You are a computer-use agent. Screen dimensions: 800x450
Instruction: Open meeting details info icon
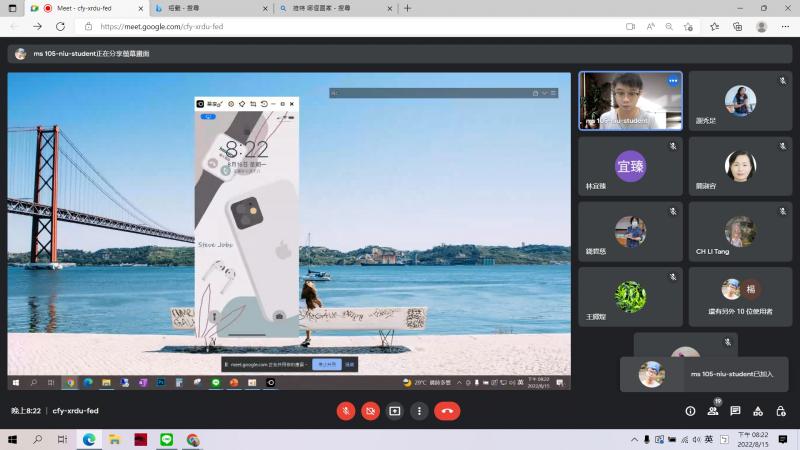point(690,411)
